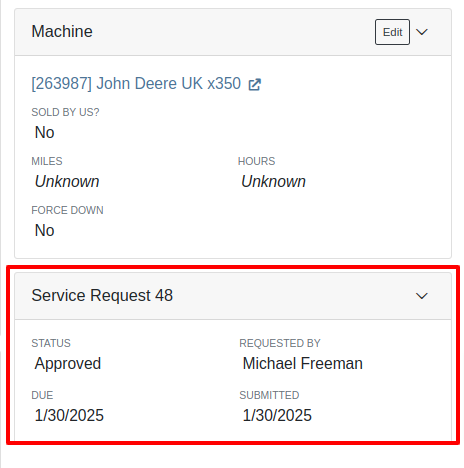Click the Unknown value under HOURS
The image size is (464, 468).
point(273,182)
